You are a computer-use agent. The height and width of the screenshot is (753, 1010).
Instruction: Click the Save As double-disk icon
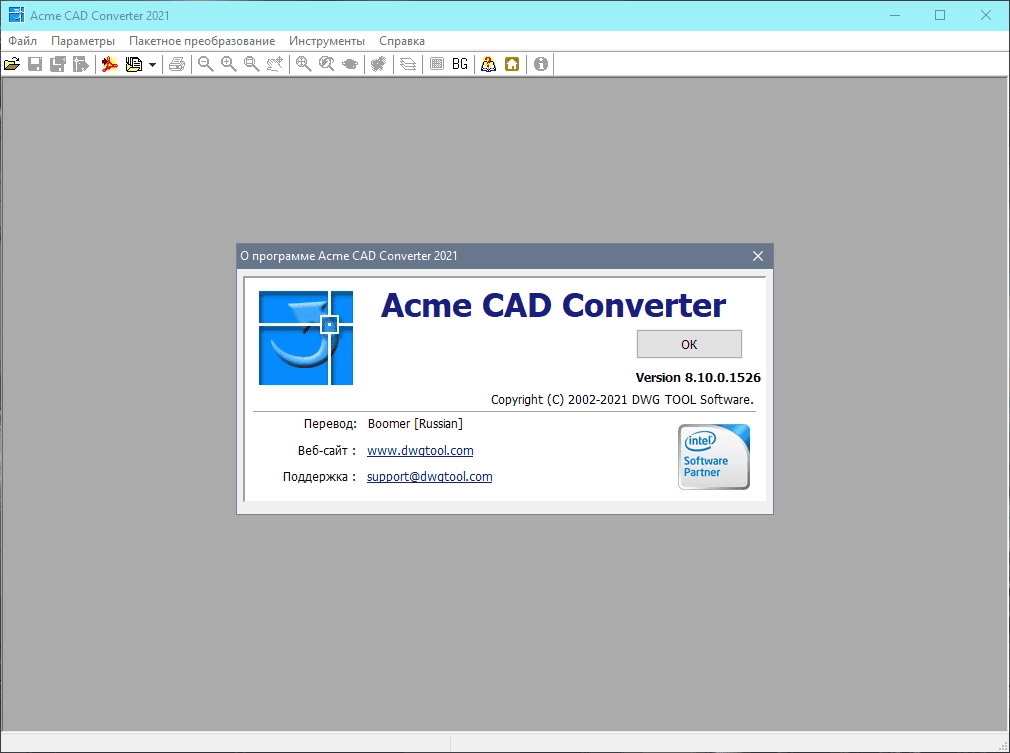coord(58,64)
